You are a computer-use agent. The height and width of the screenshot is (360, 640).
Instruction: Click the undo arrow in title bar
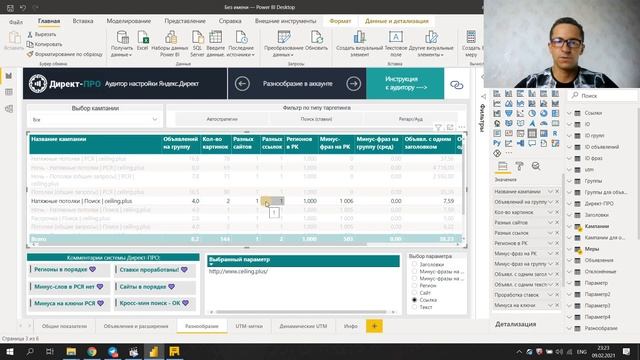pyautogui.click(x=23, y=7)
